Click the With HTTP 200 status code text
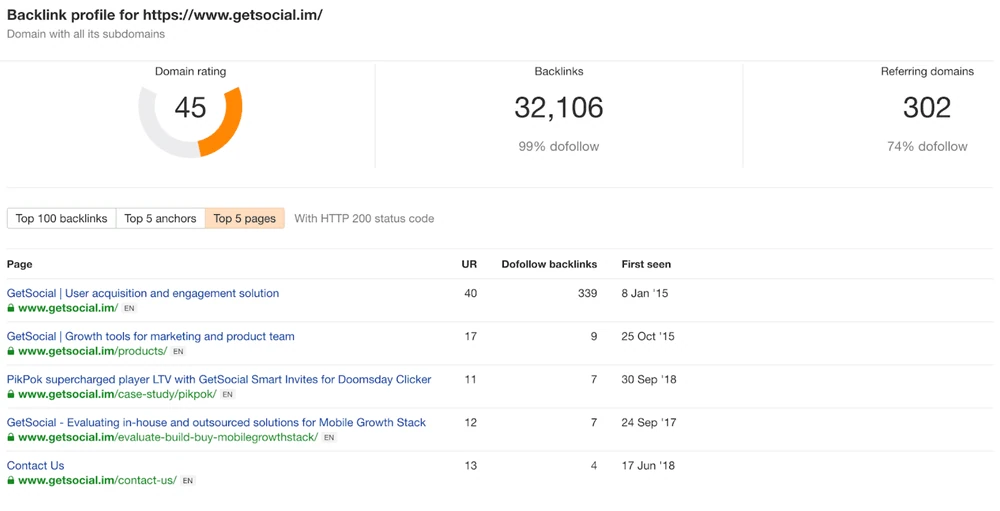 point(364,218)
